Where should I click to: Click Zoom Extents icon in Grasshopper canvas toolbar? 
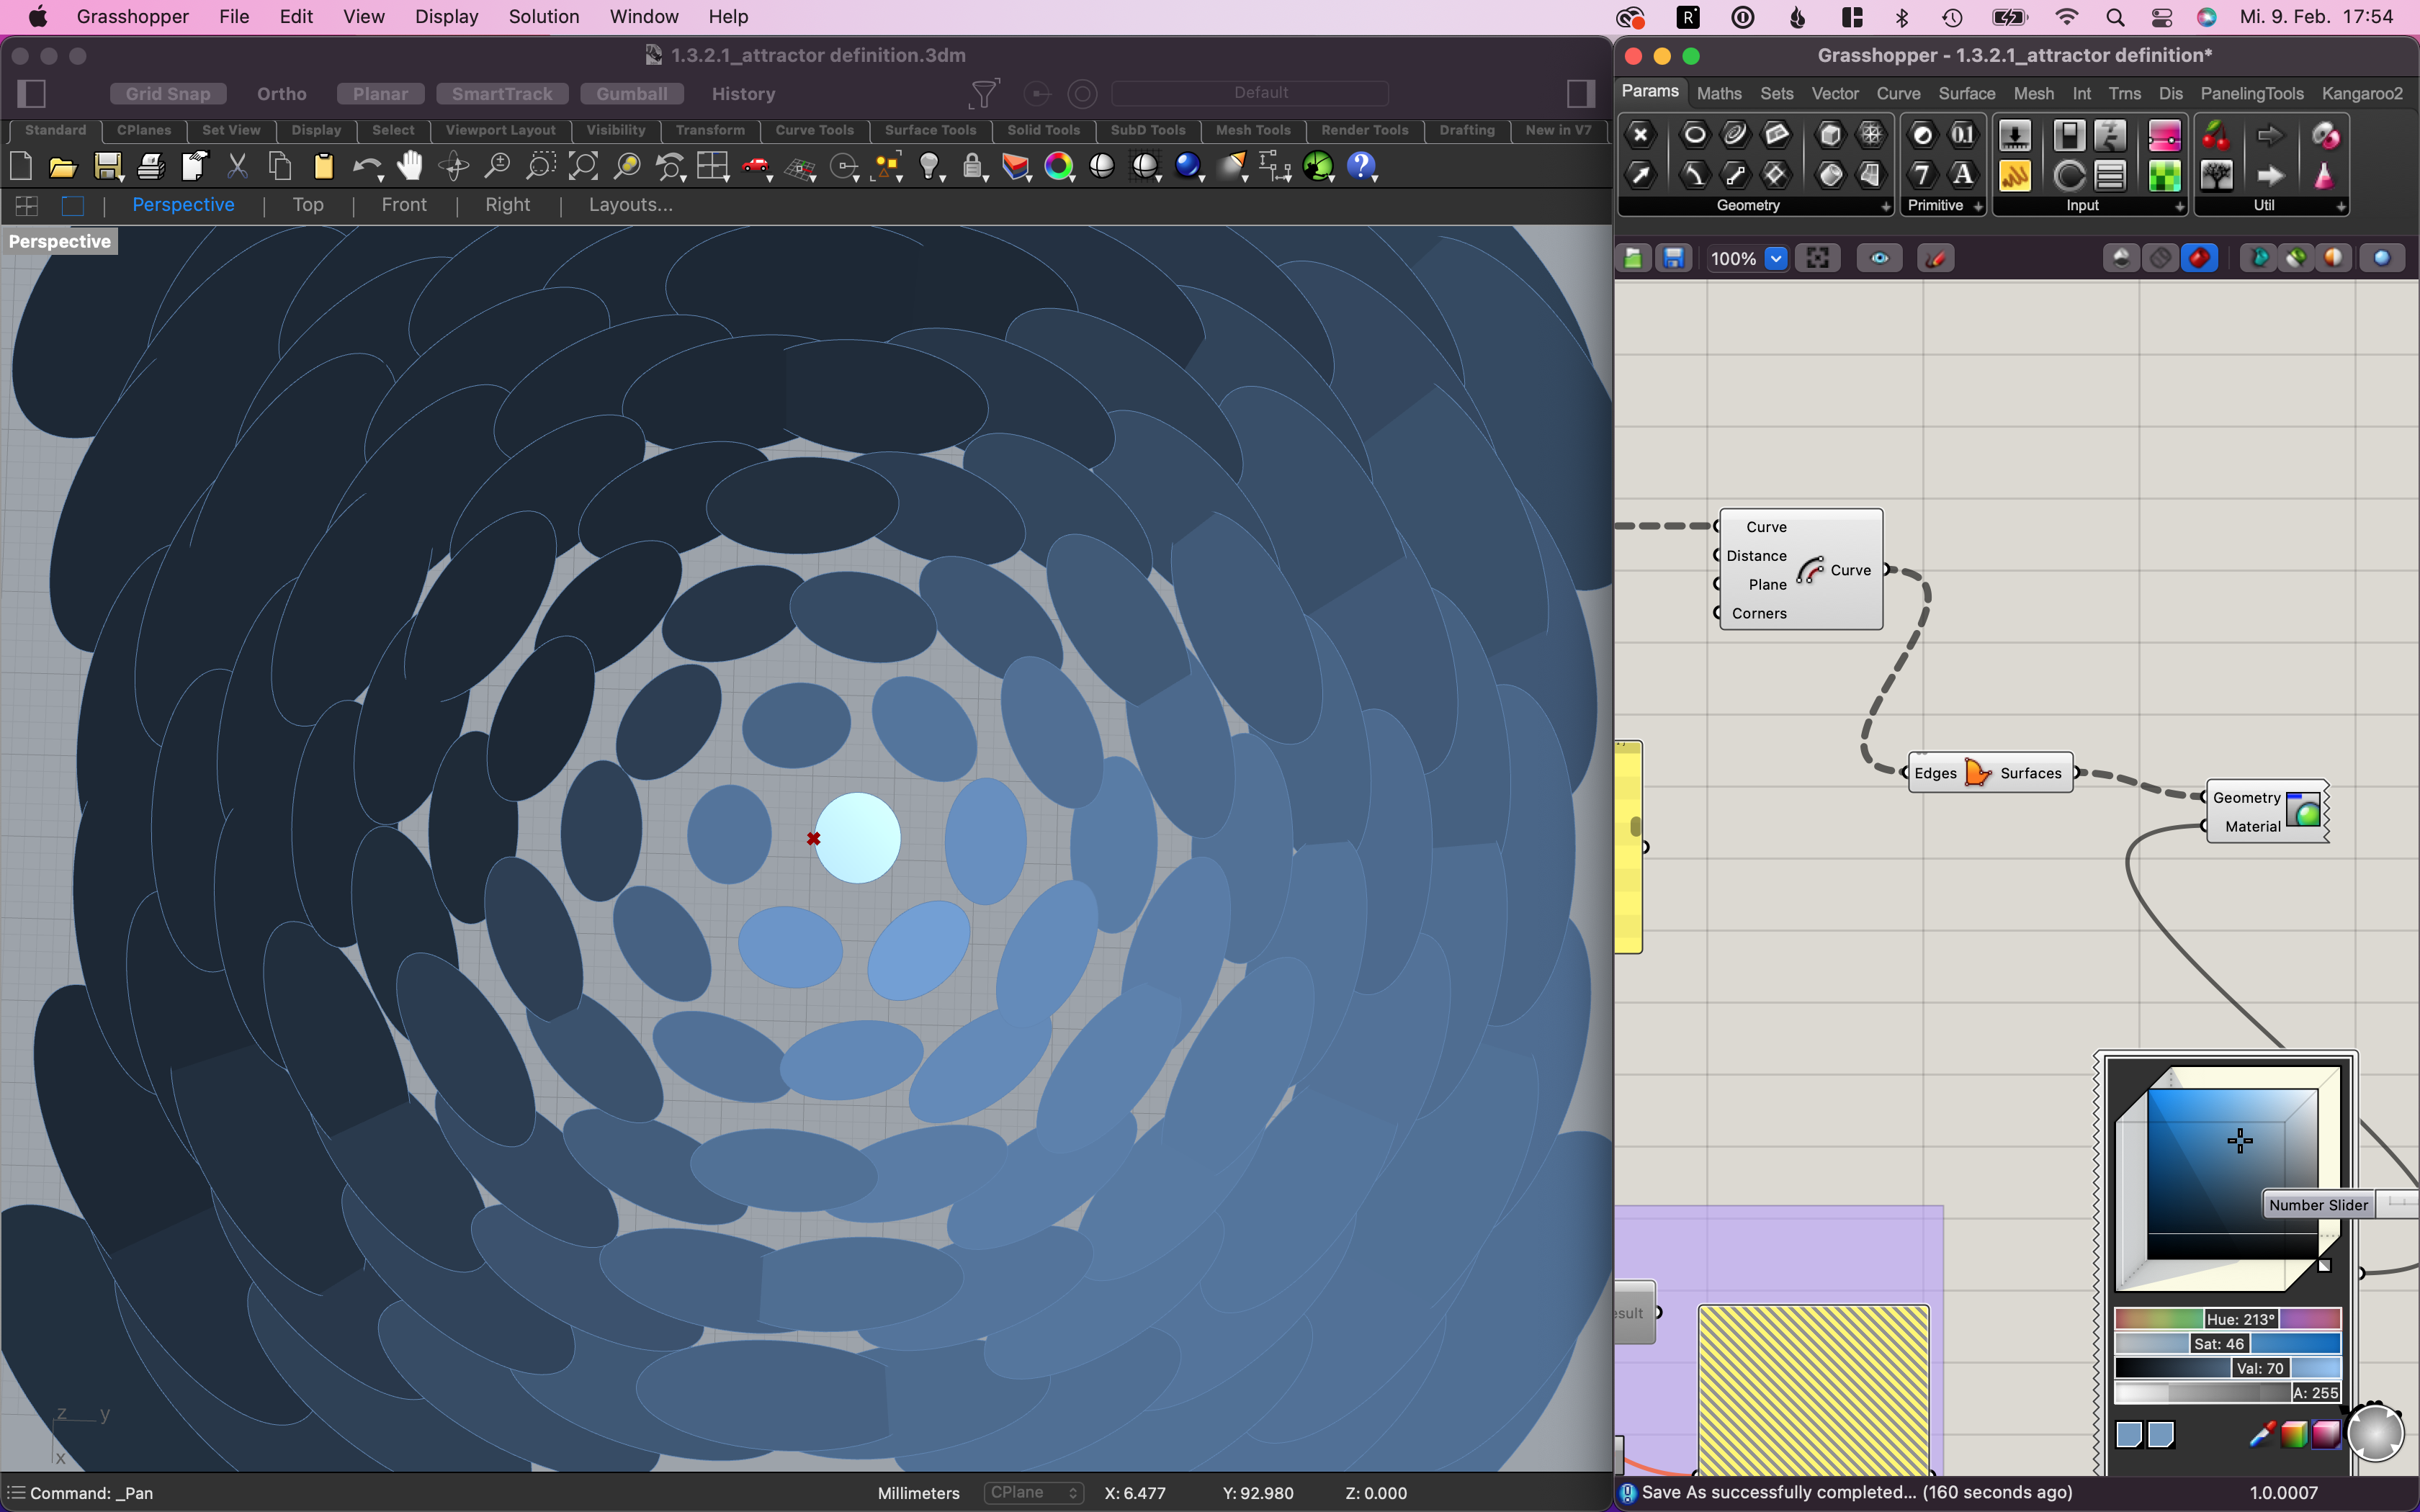1817,259
